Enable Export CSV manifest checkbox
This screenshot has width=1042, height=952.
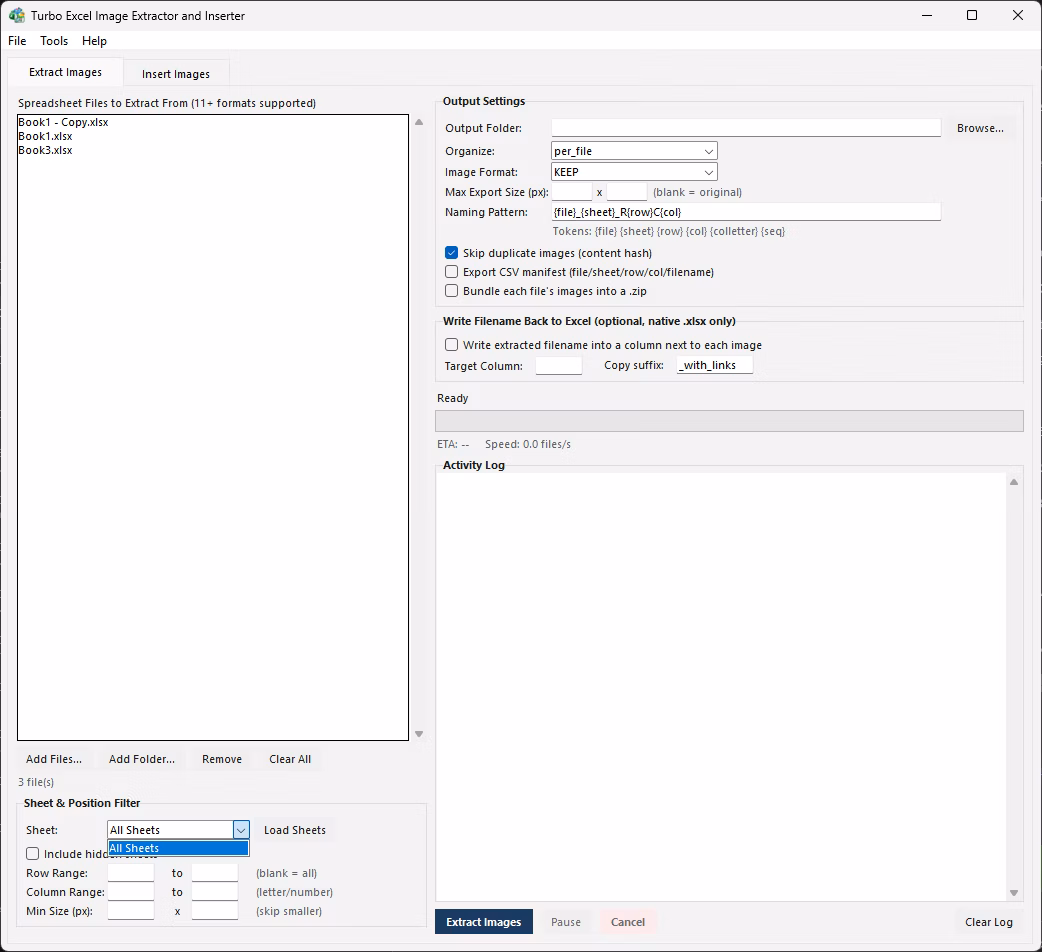[x=451, y=272]
